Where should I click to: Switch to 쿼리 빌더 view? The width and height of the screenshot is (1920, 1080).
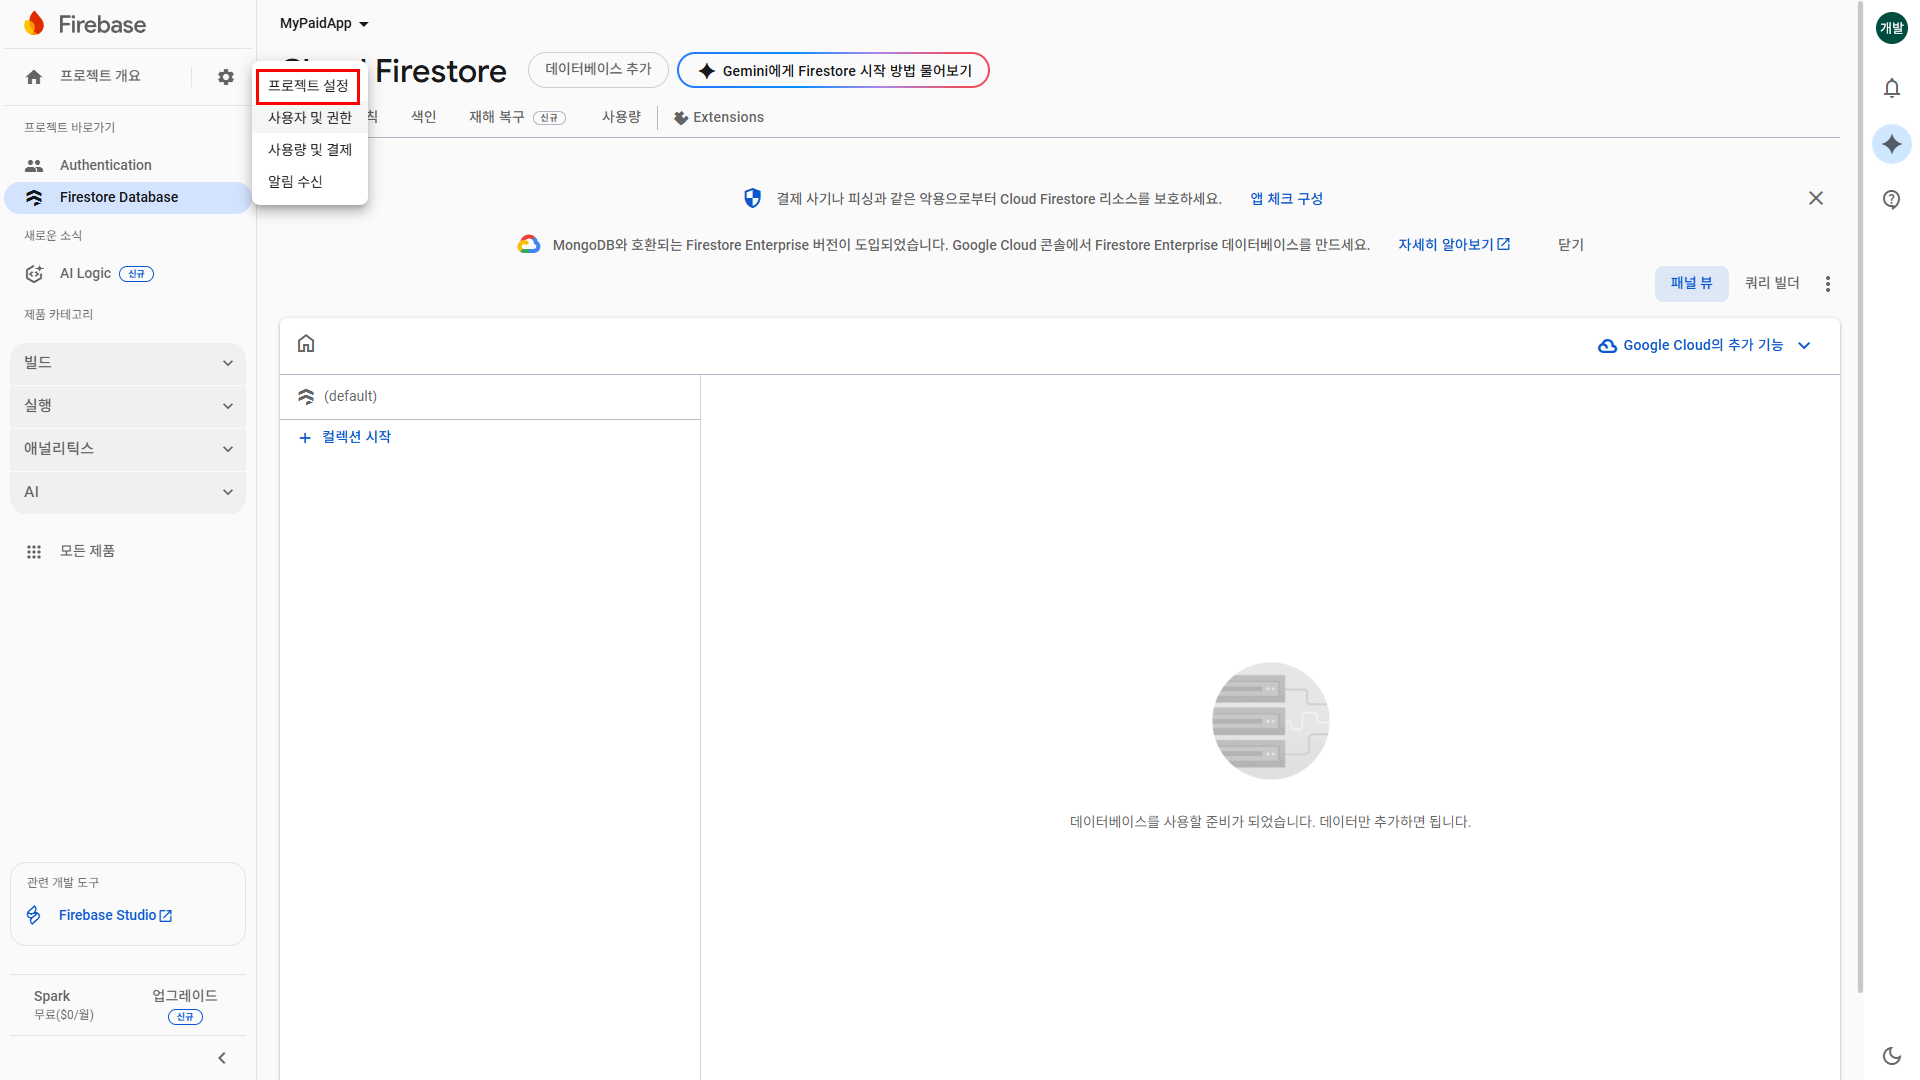click(x=1771, y=283)
